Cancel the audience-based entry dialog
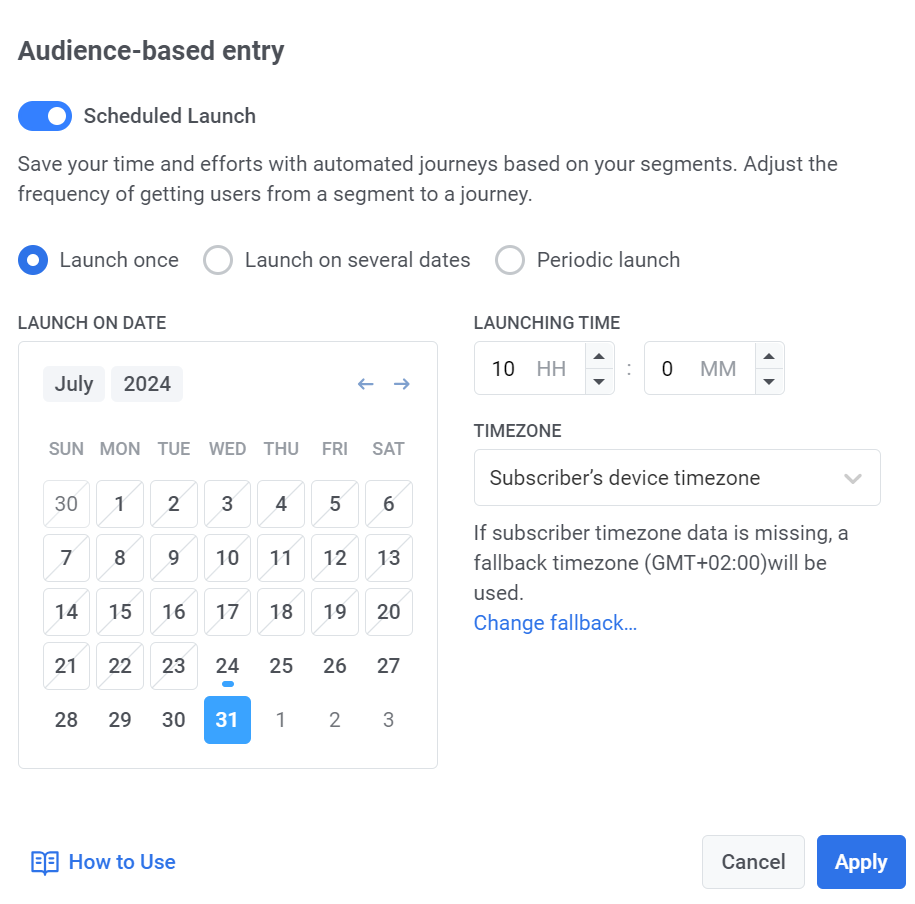The height and width of the screenshot is (904, 915). [x=753, y=862]
